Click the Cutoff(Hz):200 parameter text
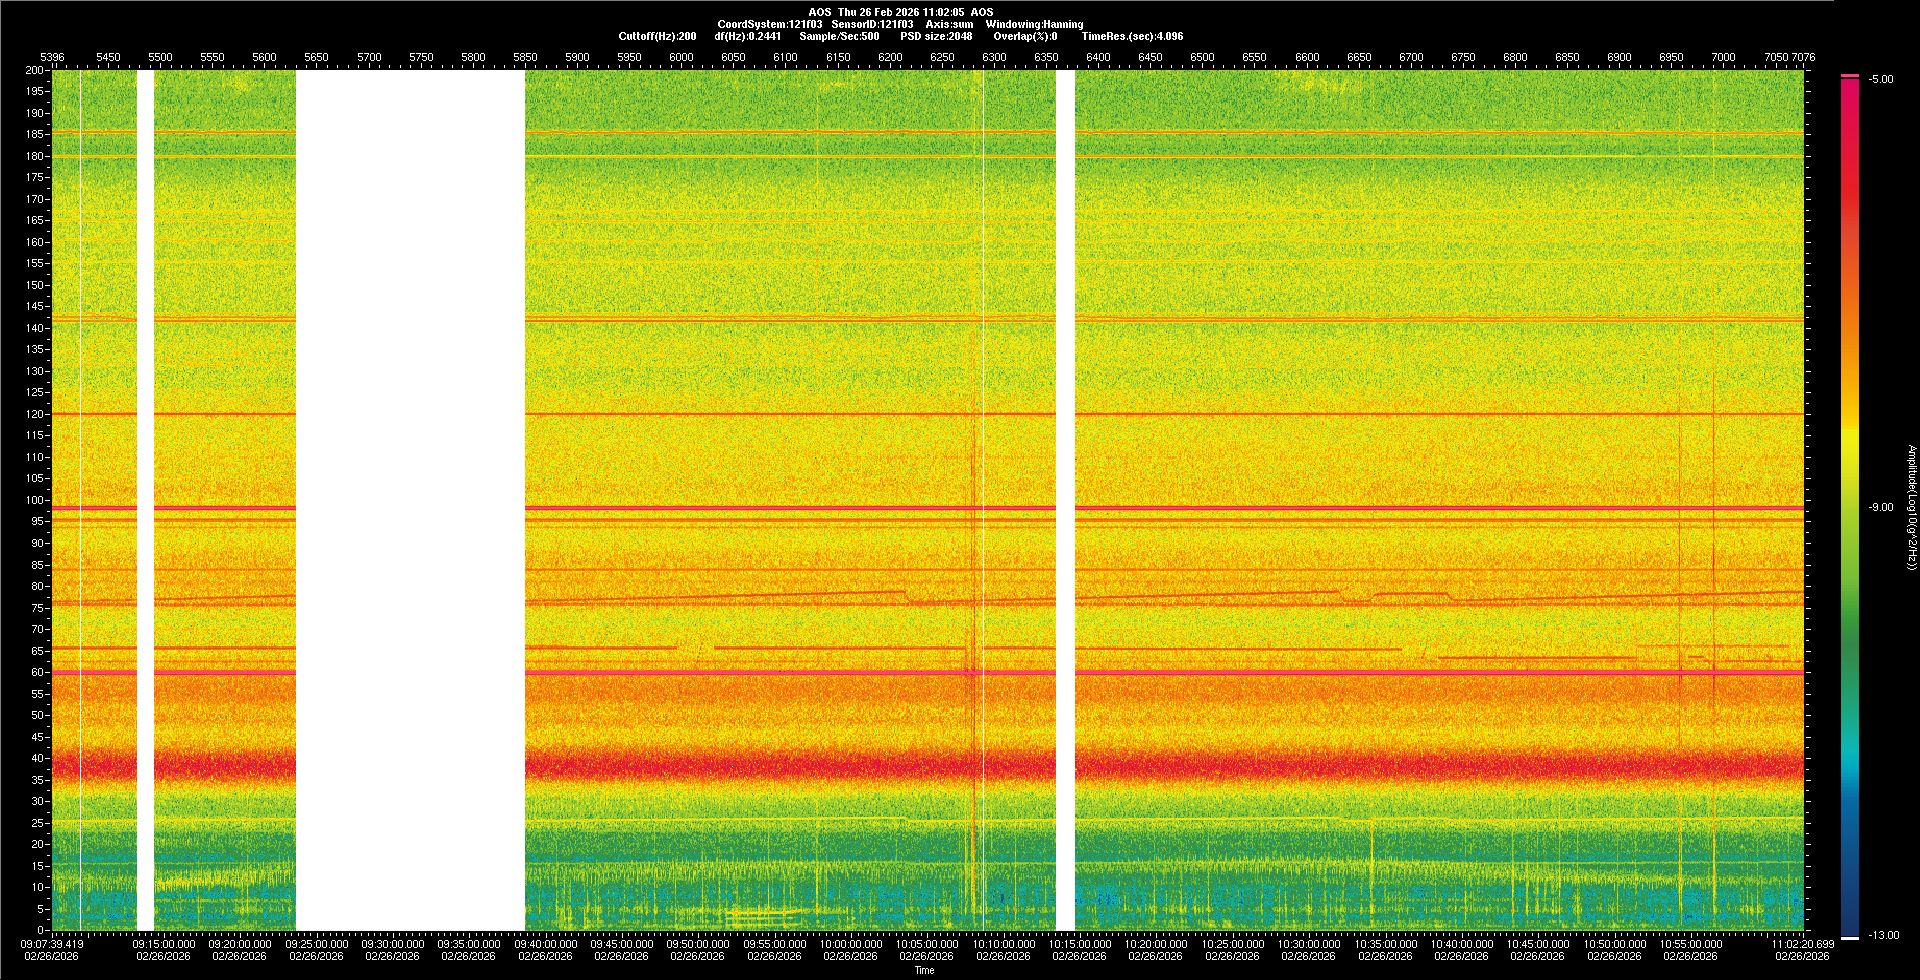The height and width of the screenshot is (980, 1920). click(657, 36)
